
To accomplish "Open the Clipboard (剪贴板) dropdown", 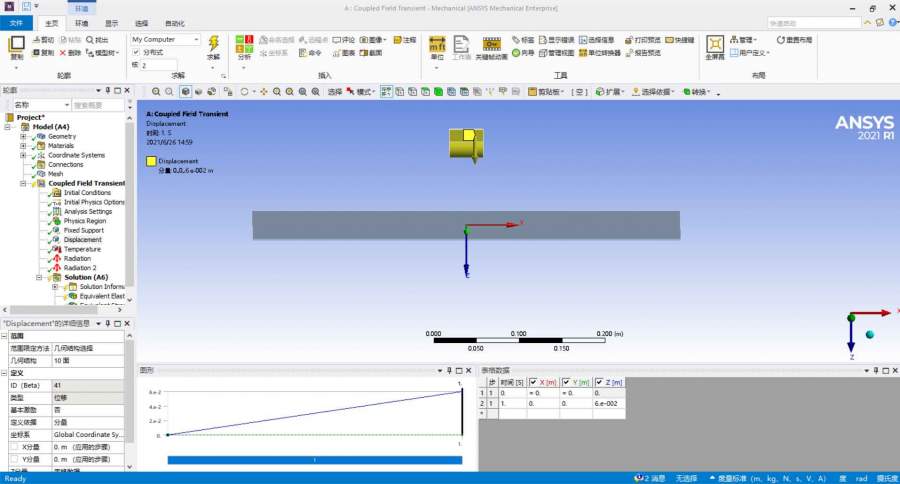I will point(546,91).
